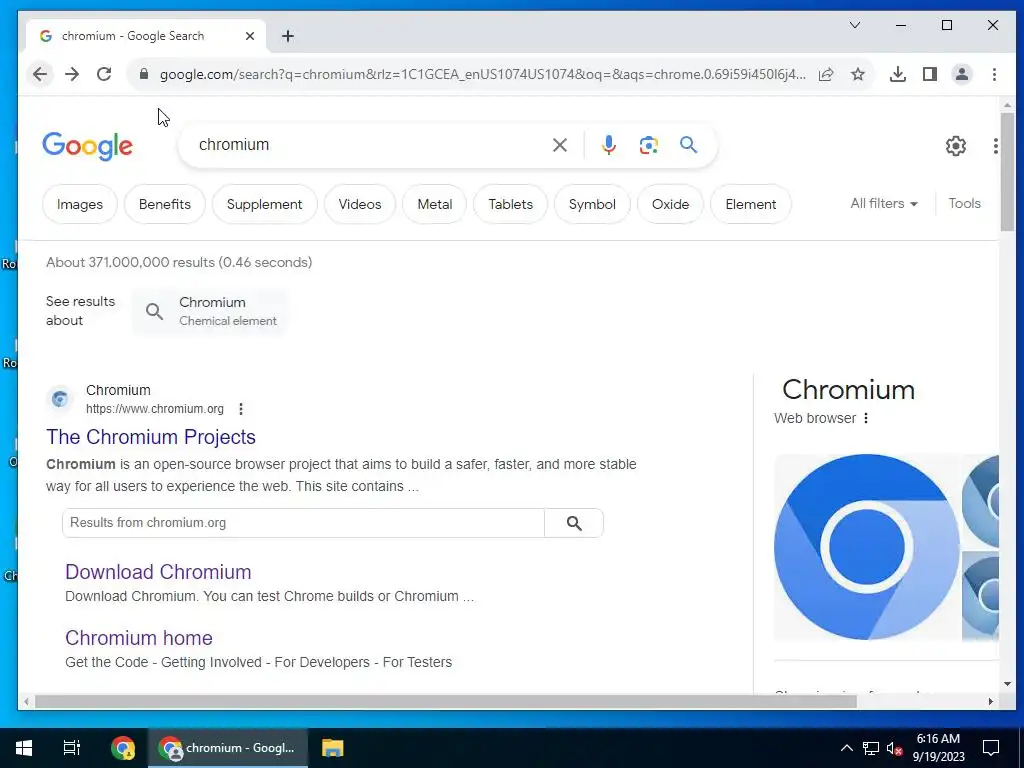Open the large Chromium logo image
Viewport: 1024px width, 768px height.
click(x=867, y=547)
